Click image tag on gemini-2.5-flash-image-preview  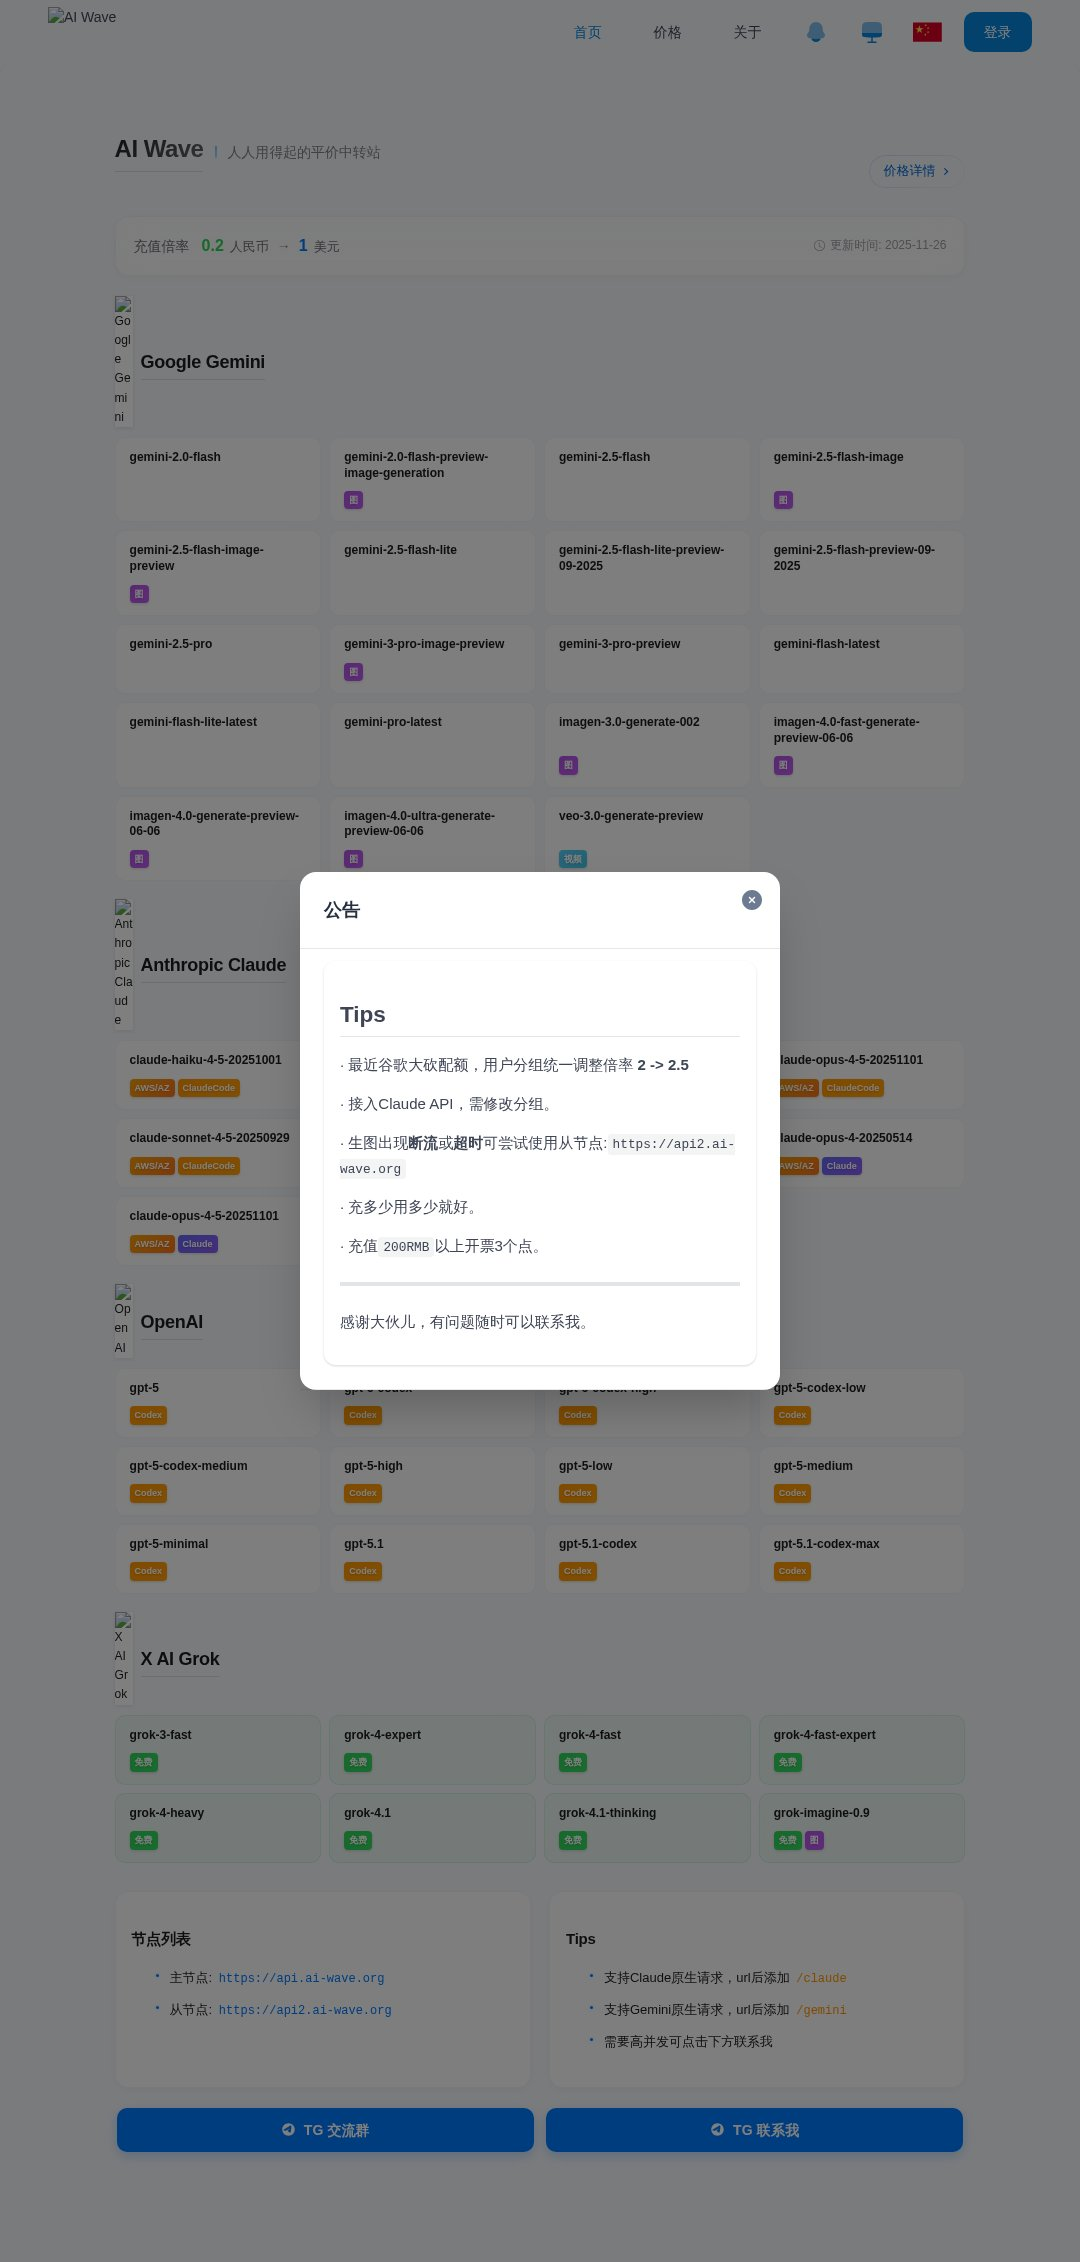tap(139, 594)
